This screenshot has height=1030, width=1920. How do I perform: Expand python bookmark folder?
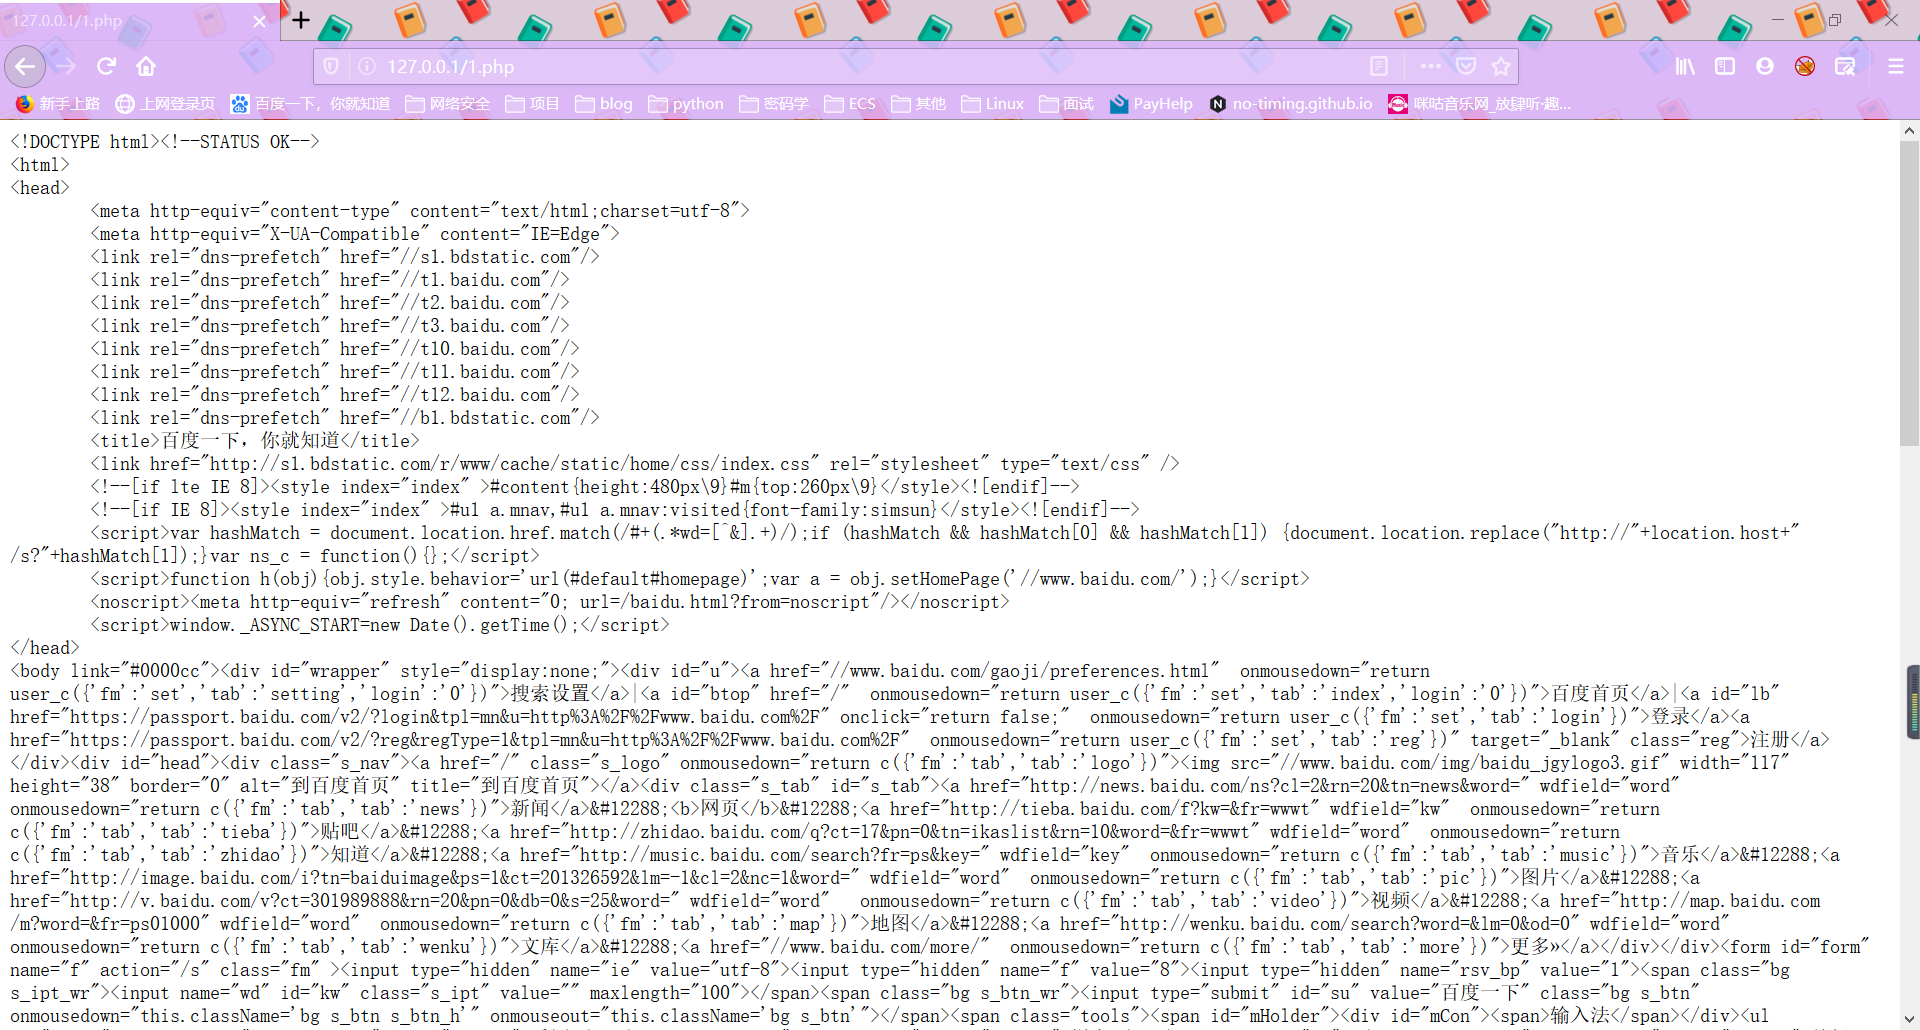[686, 104]
